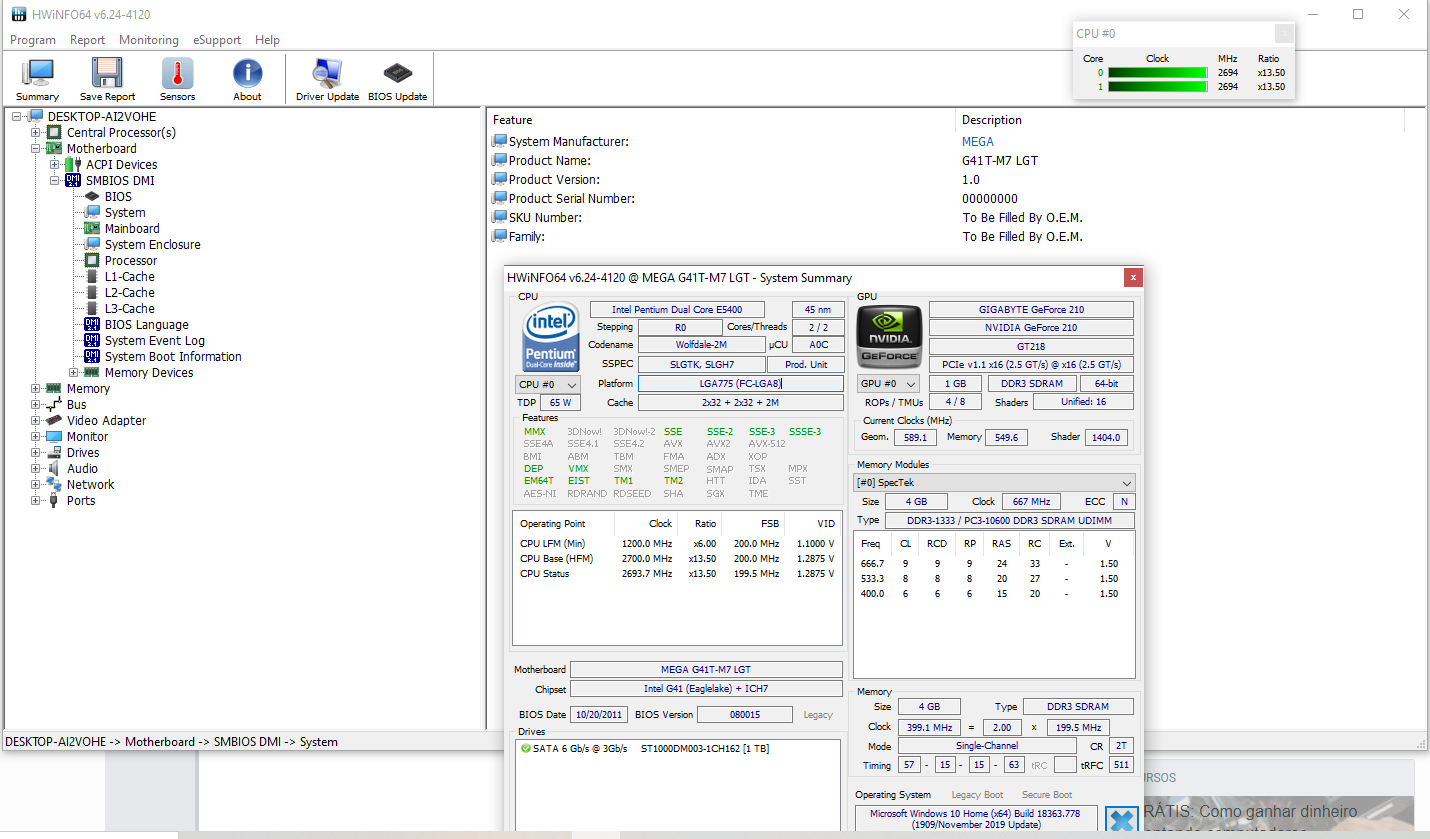Maximize the HWiNFO64 main window
The width and height of the screenshot is (1430, 839).
click(1358, 14)
